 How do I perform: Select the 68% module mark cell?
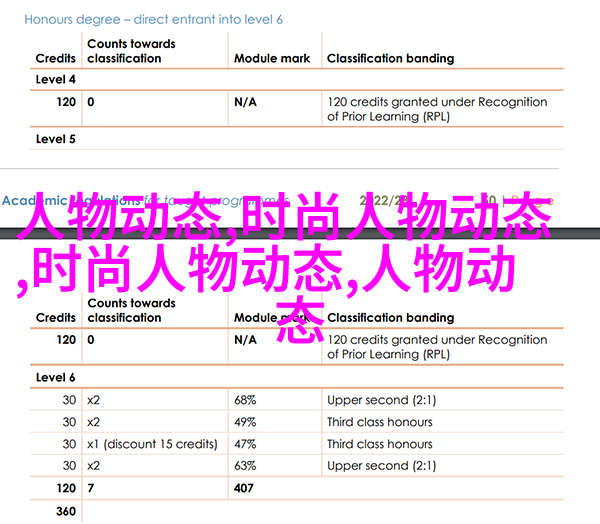(245, 398)
